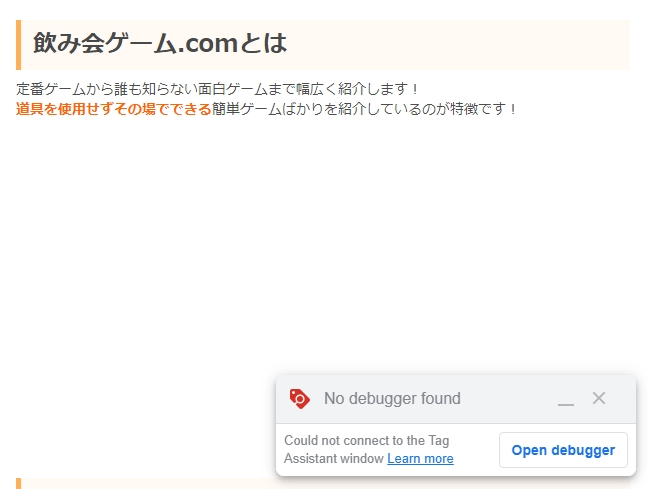This screenshot has width=650, height=489.
Task: Click the text 簡単ゲームばかりを紹介しているのが特徴です
Action: (x=359, y=109)
